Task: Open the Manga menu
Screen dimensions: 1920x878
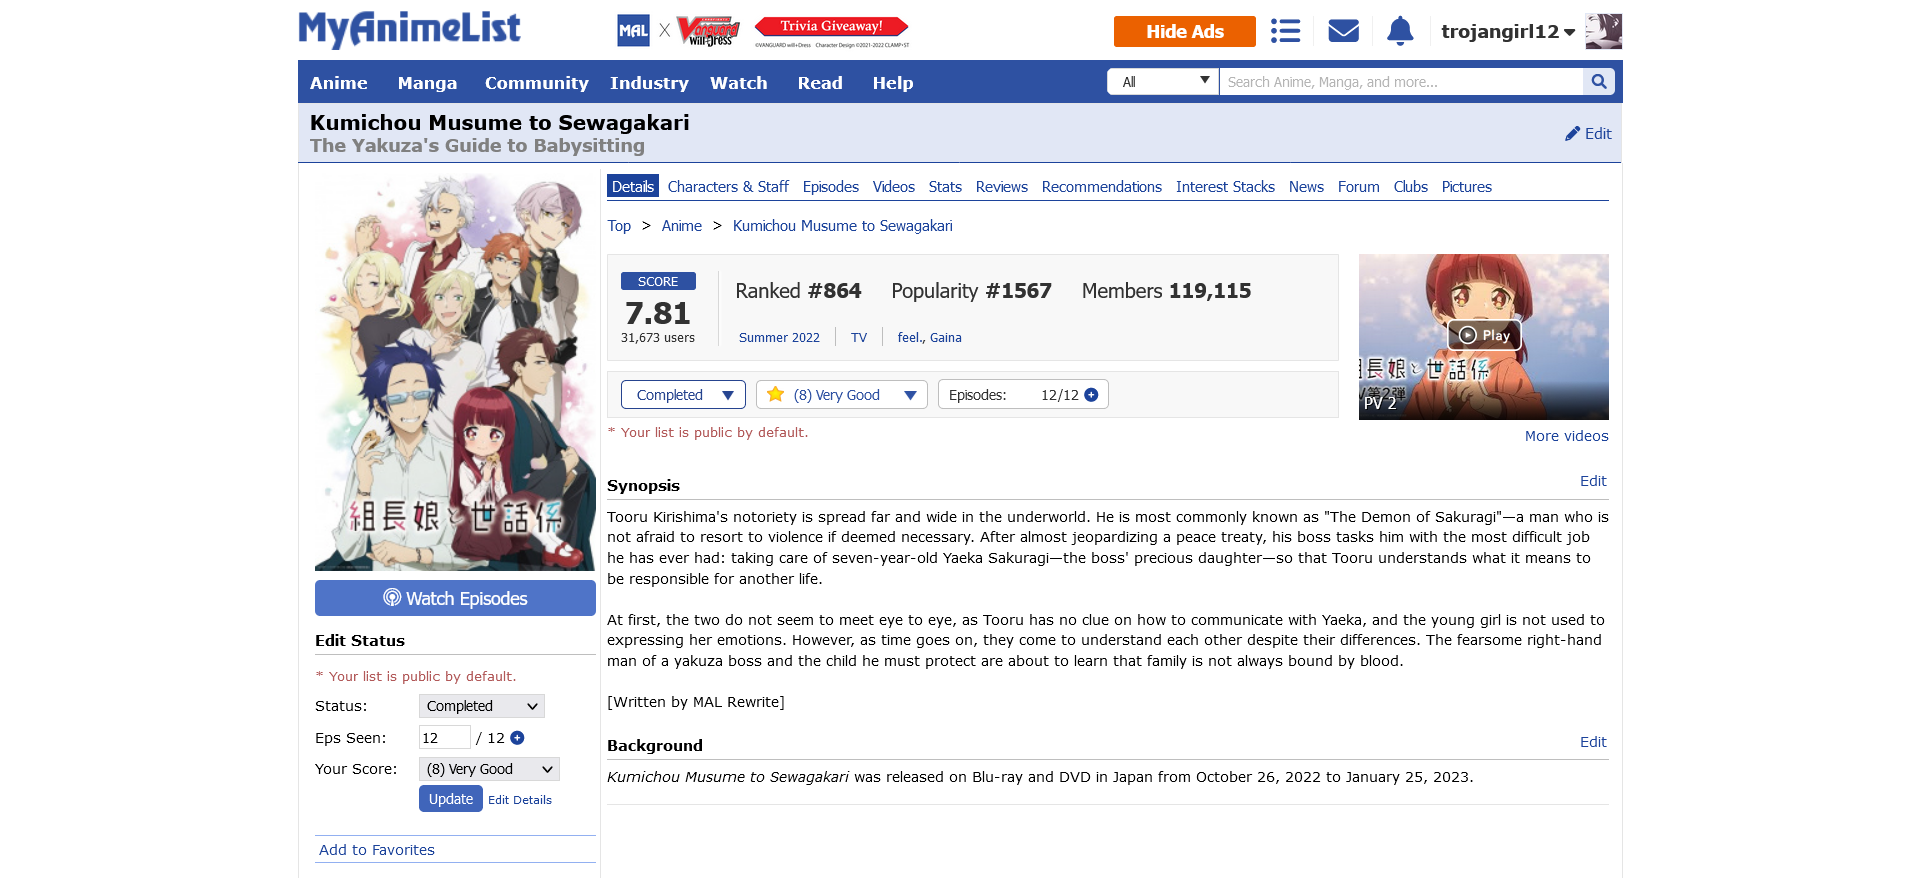Action: (427, 83)
